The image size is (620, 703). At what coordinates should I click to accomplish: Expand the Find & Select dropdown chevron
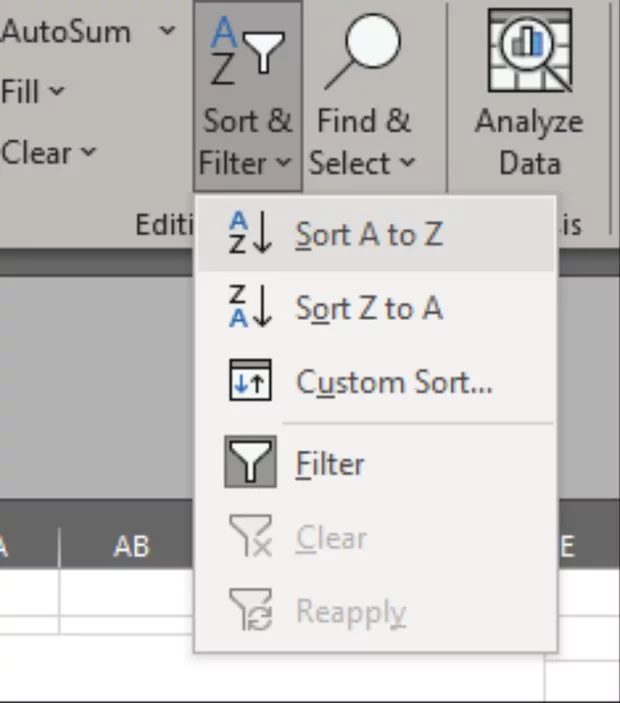406,163
